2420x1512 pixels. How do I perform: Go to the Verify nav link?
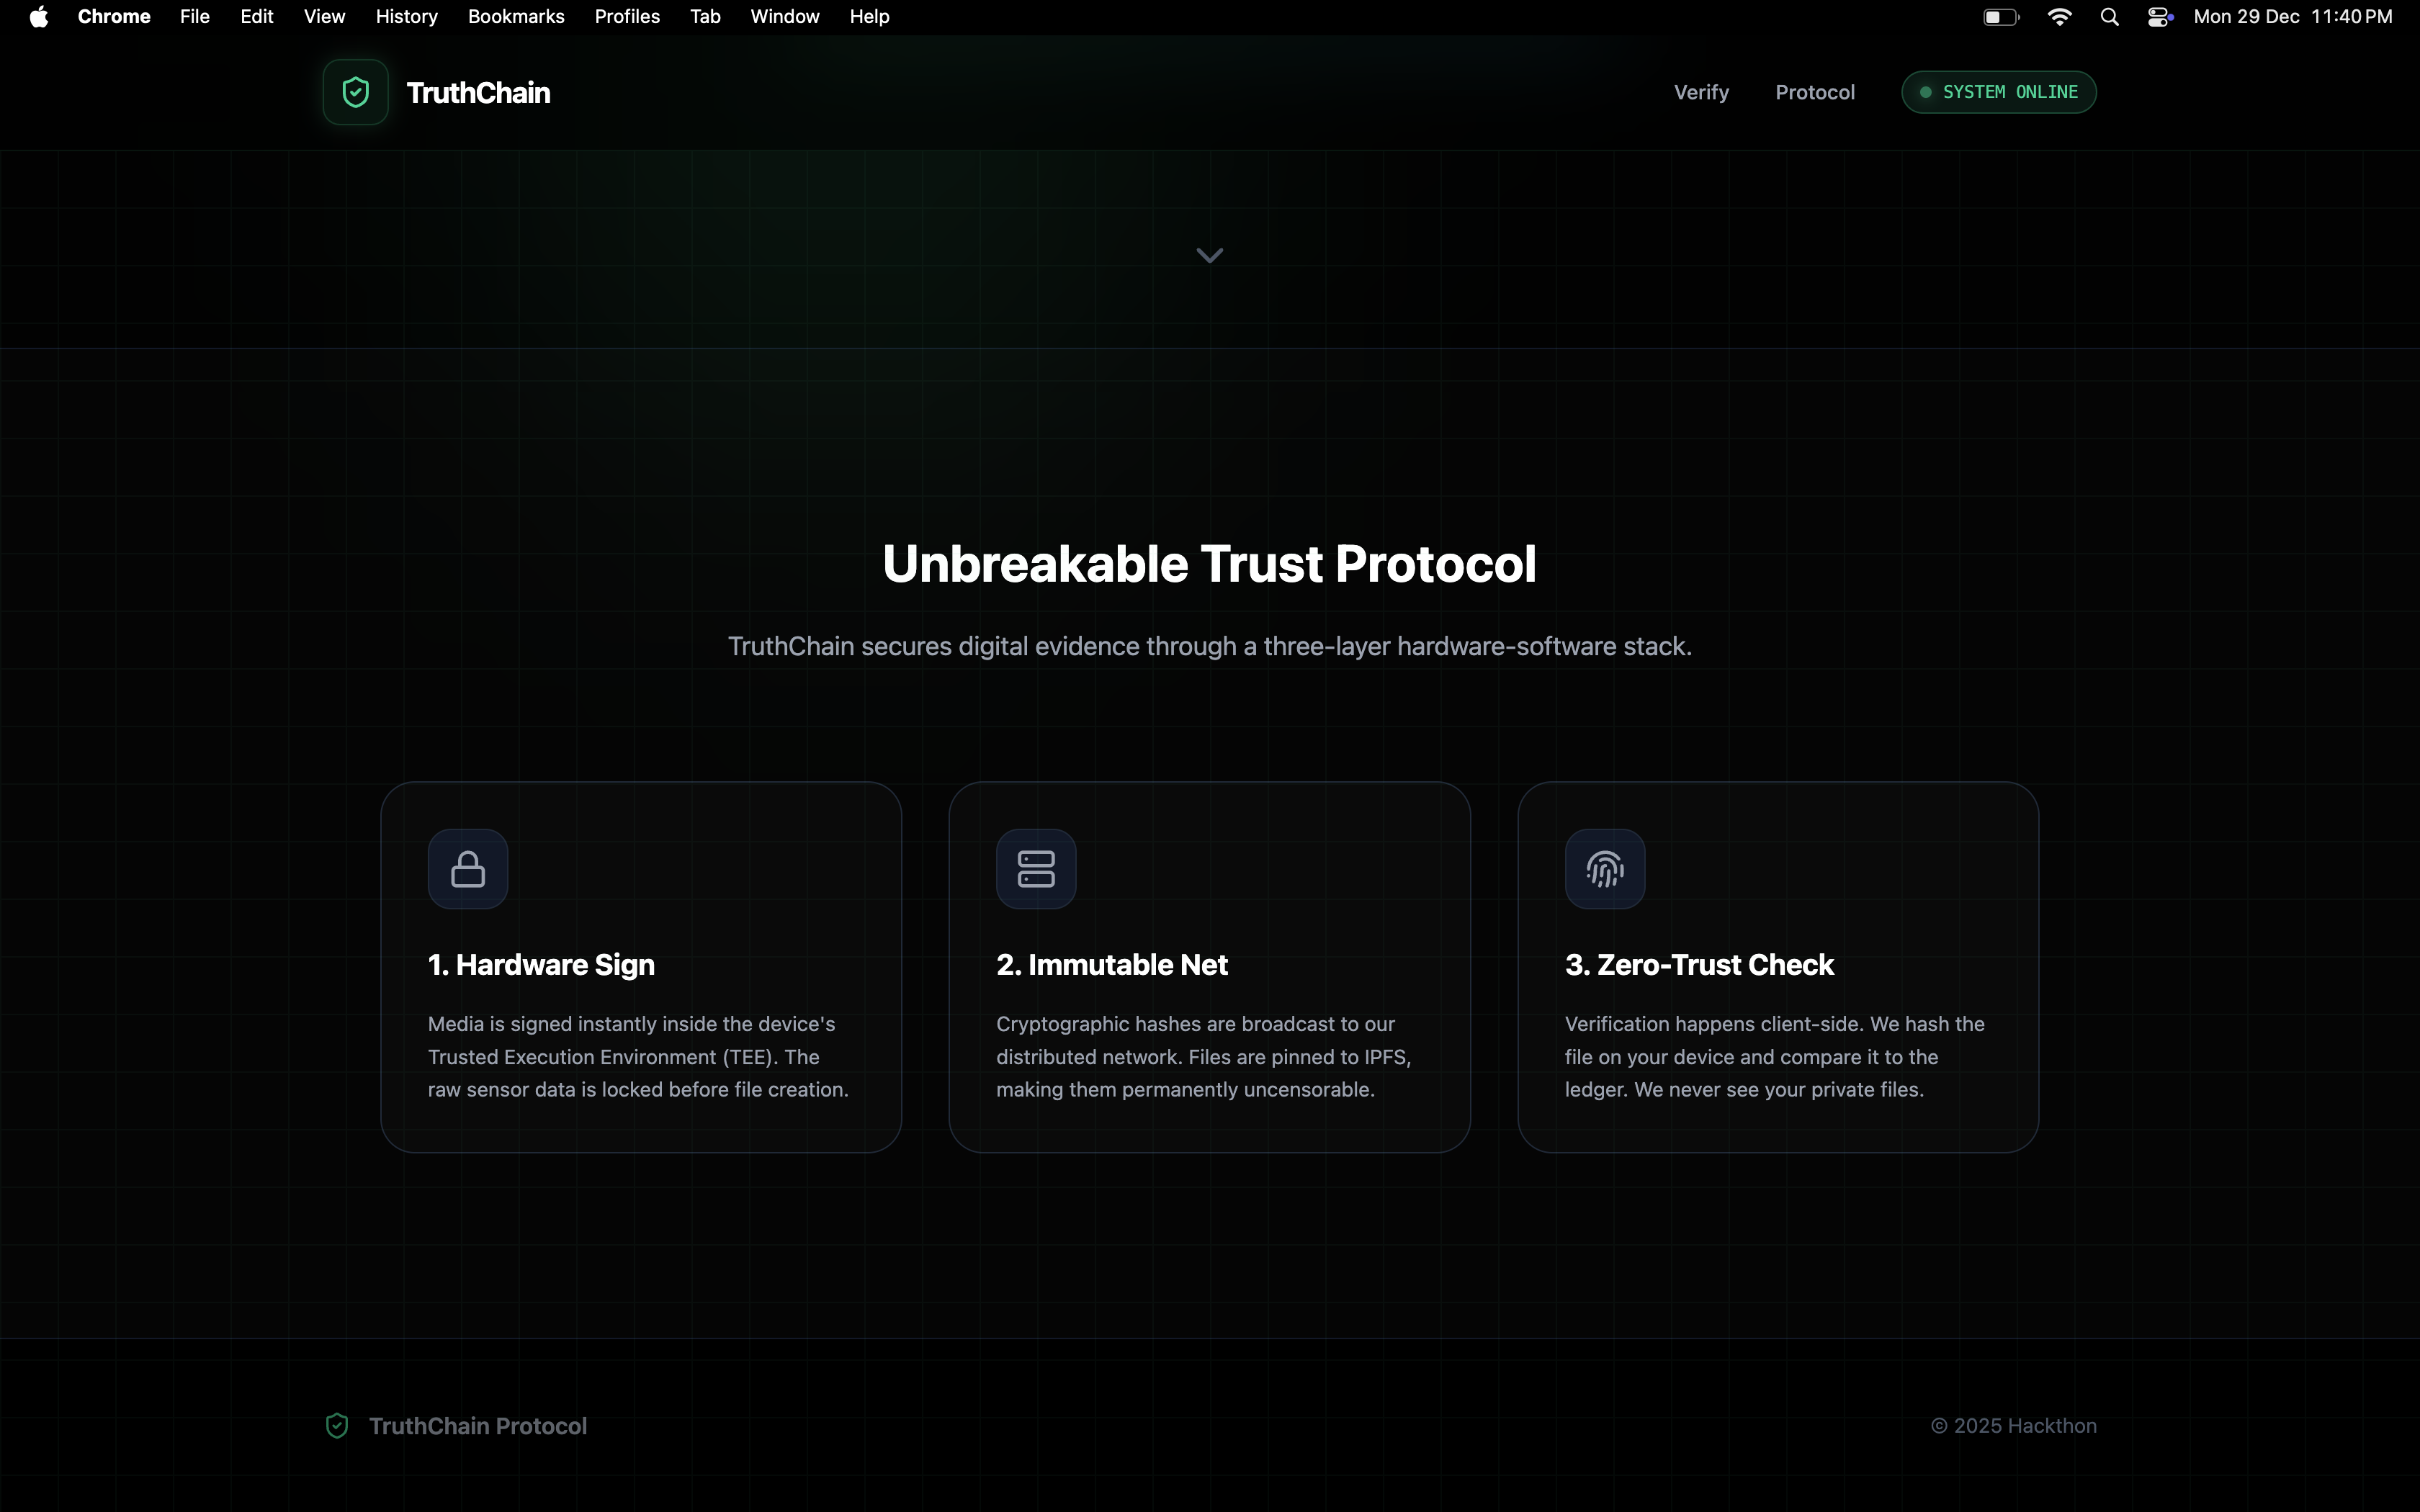click(1701, 92)
